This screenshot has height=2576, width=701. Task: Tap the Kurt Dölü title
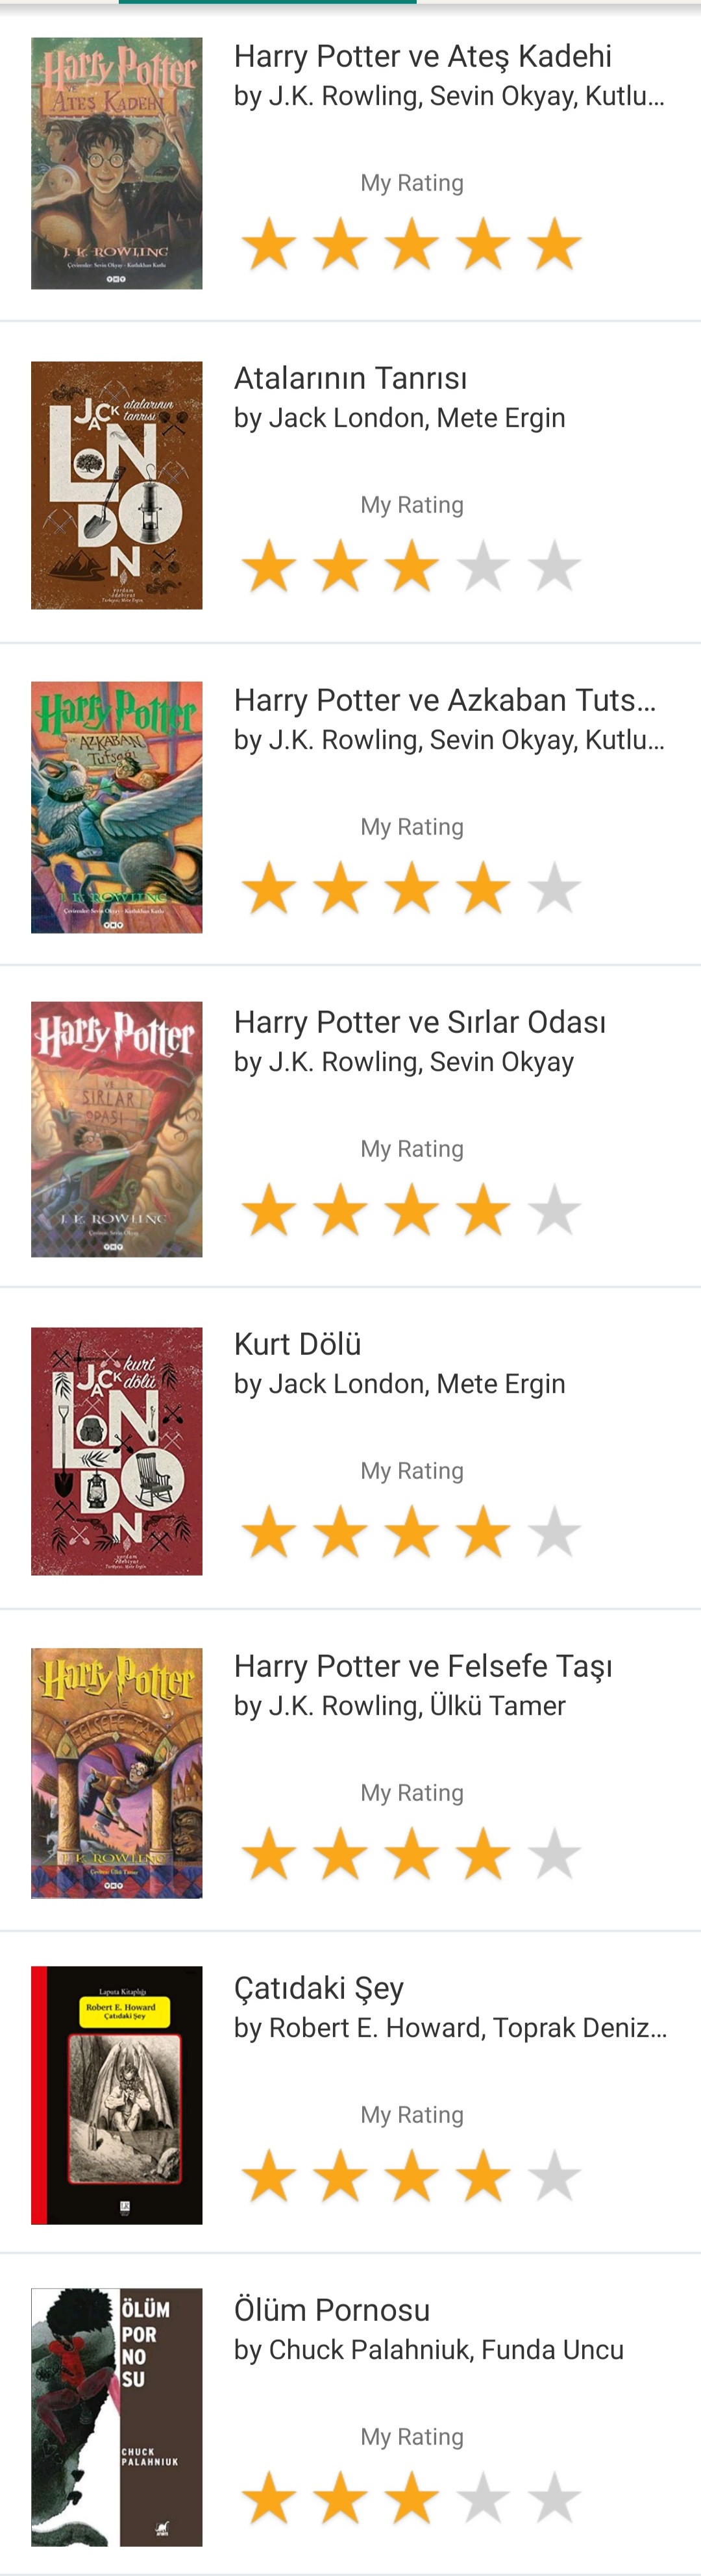tap(297, 1344)
